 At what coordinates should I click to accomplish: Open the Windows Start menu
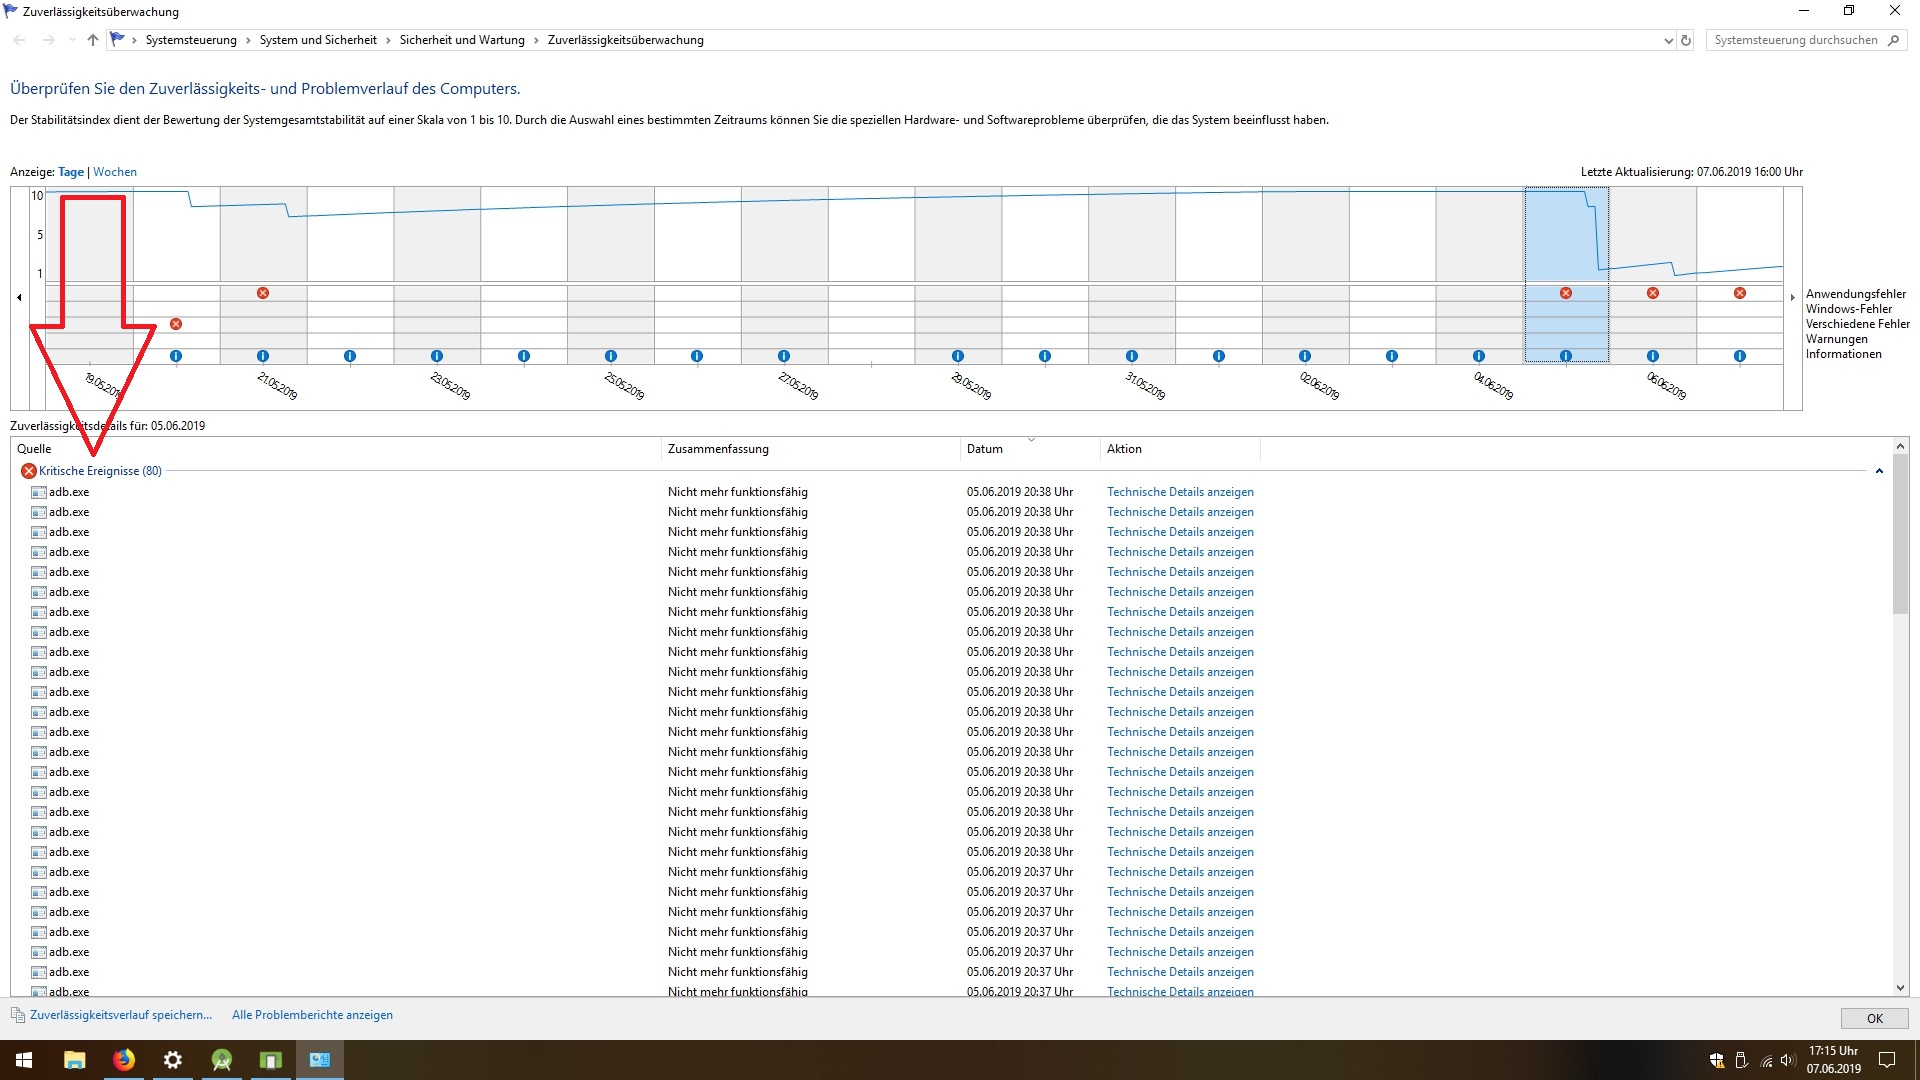point(24,1060)
